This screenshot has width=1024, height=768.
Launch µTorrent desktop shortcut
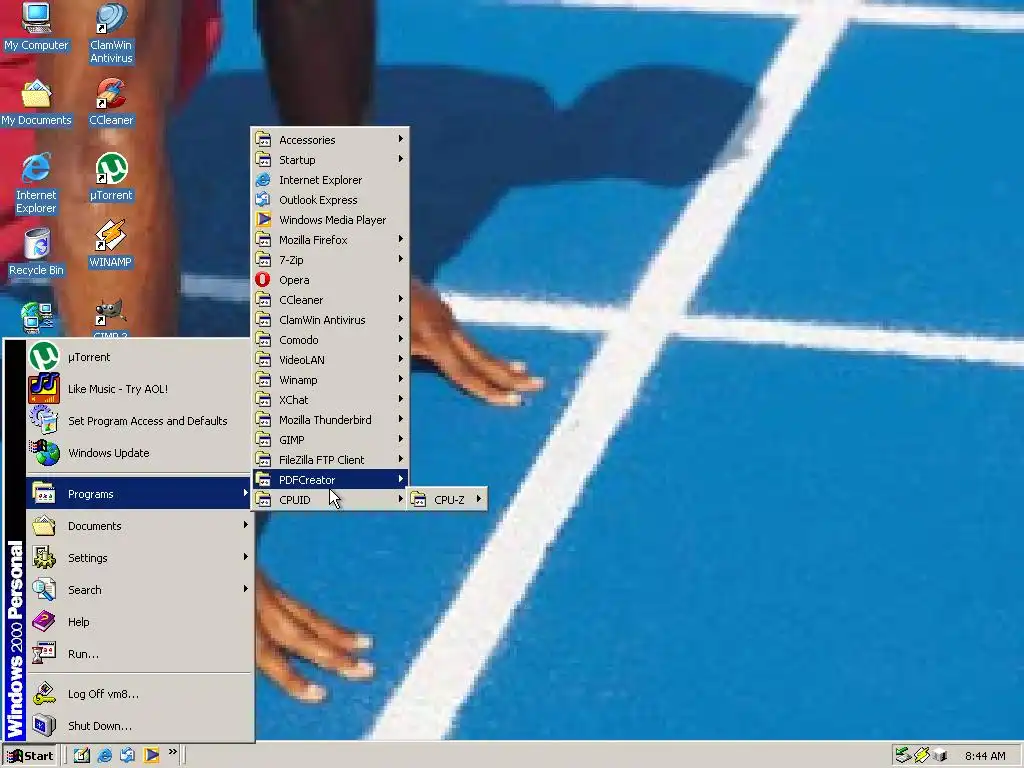point(111,177)
